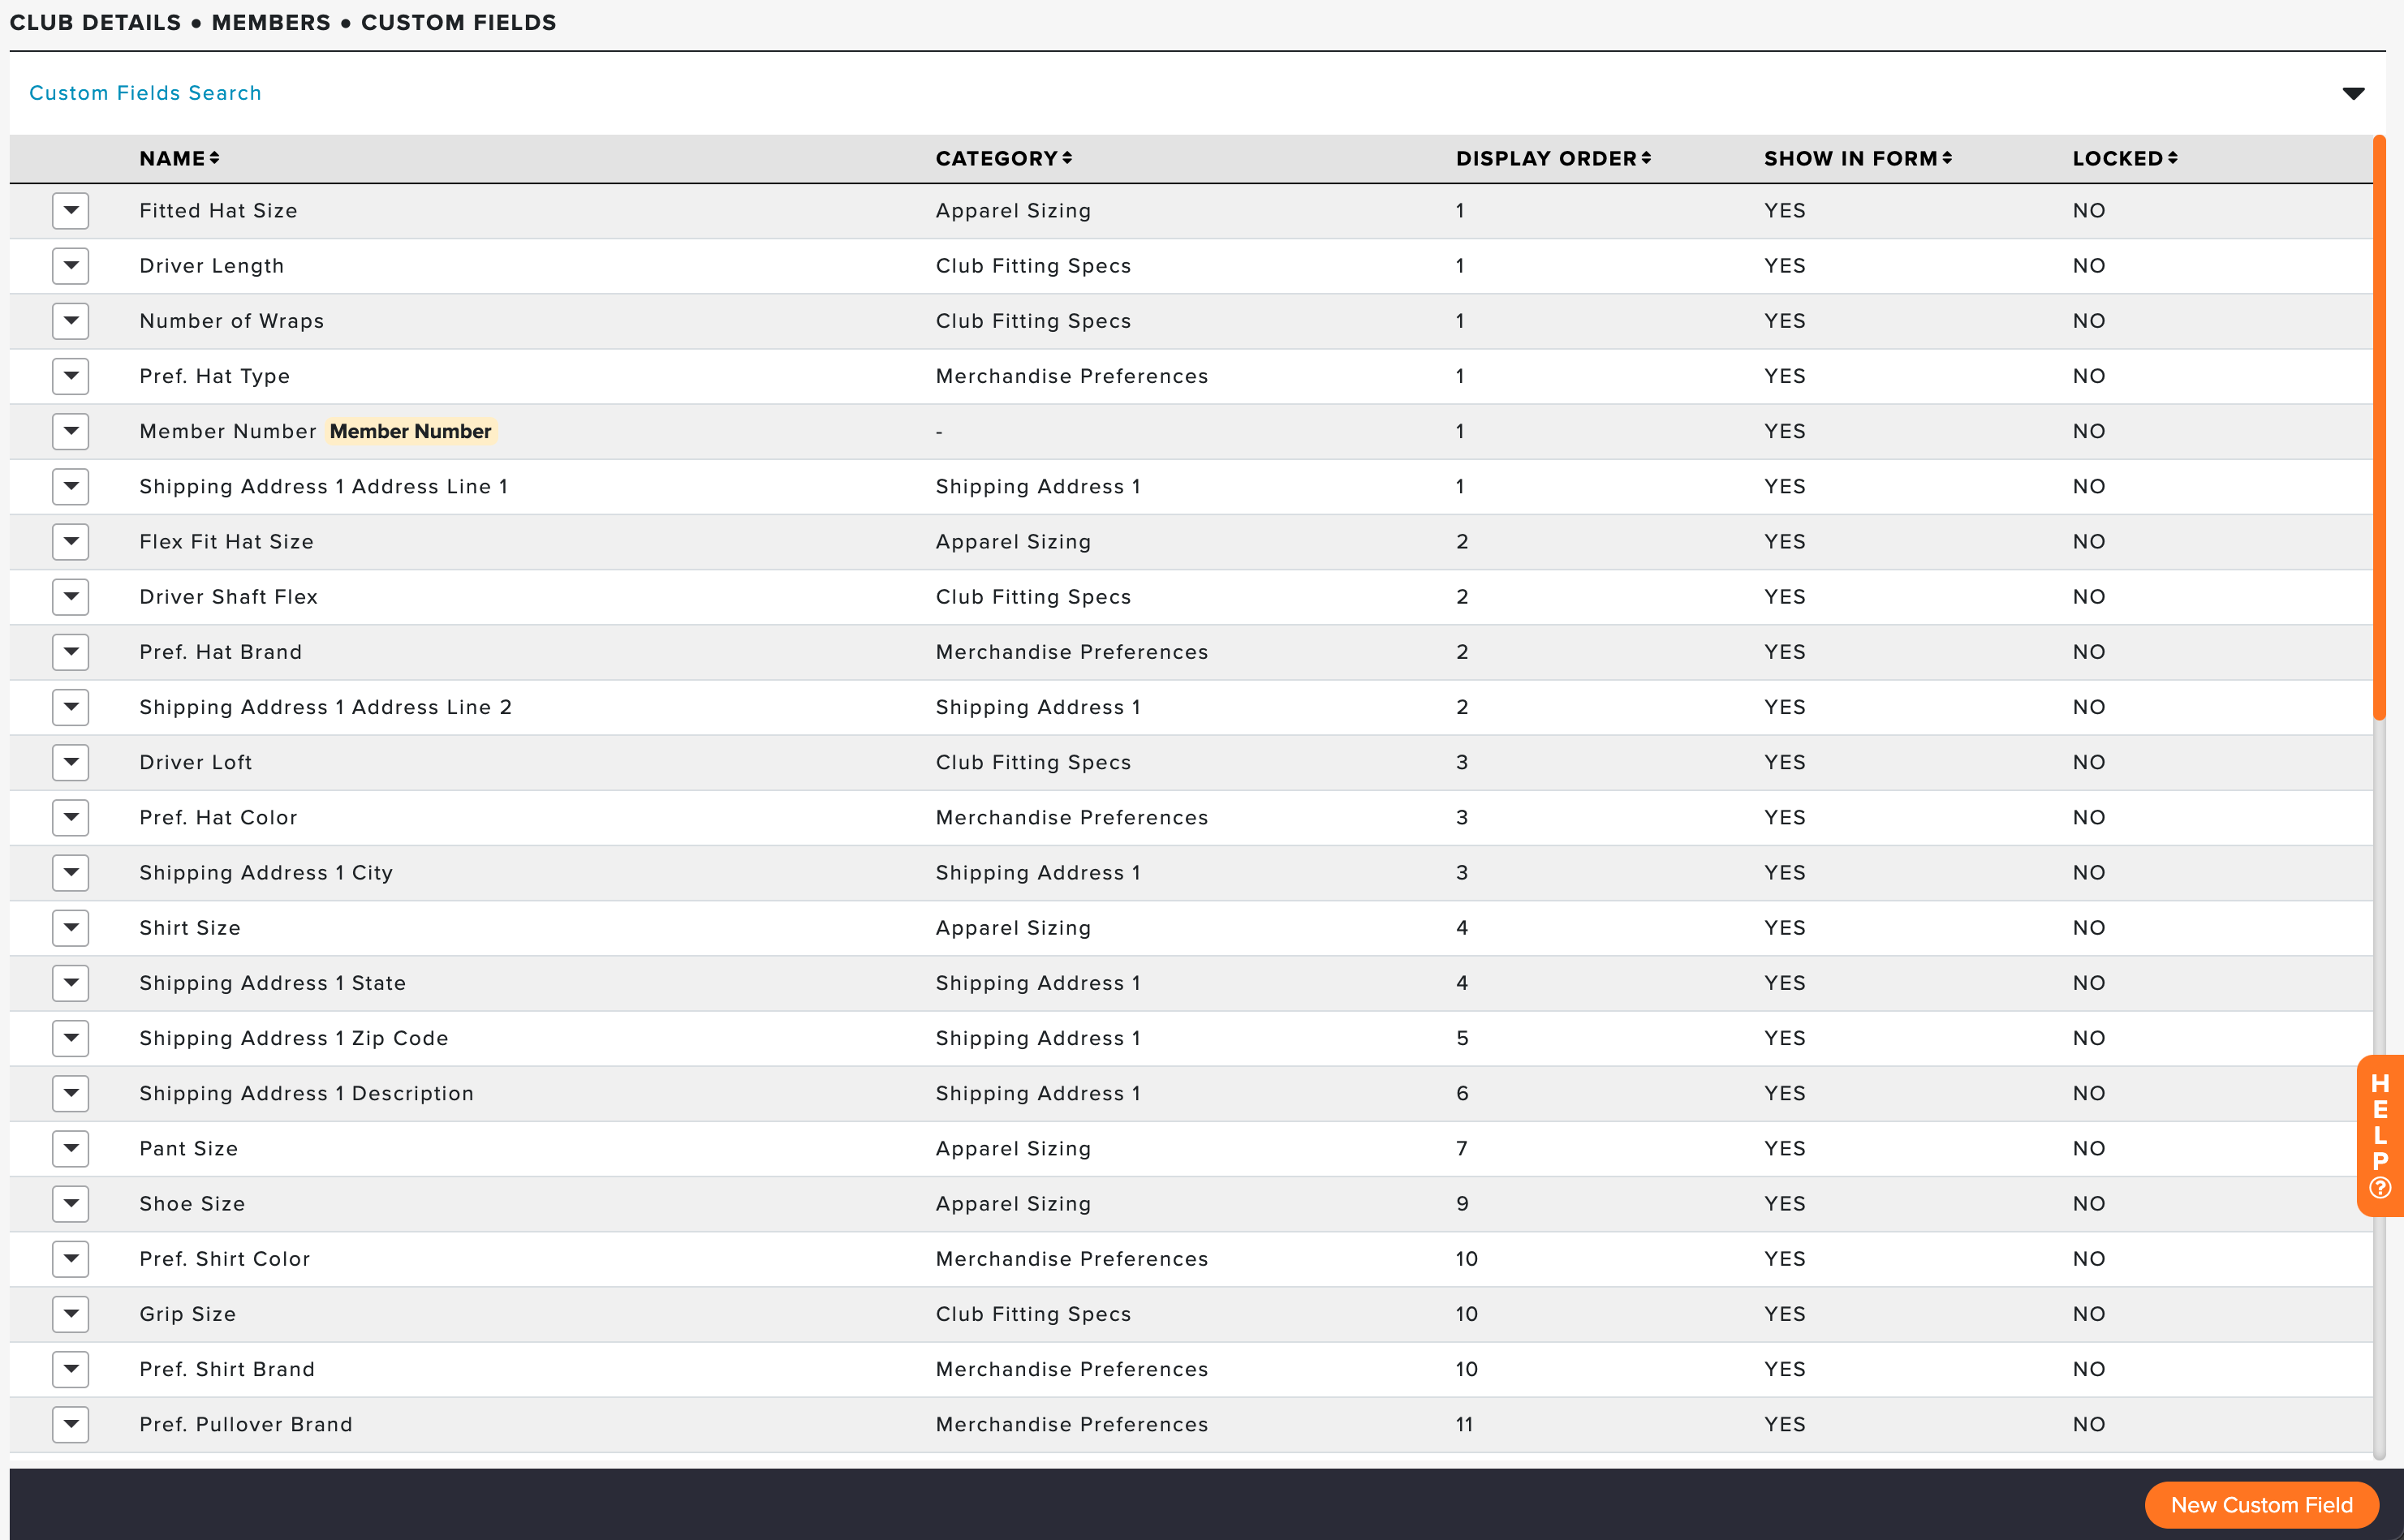Click display order 11 in Pref. Pullover Brand row
The height and width of the screenshot is (1540, 2404).
pos(1464,1425)
